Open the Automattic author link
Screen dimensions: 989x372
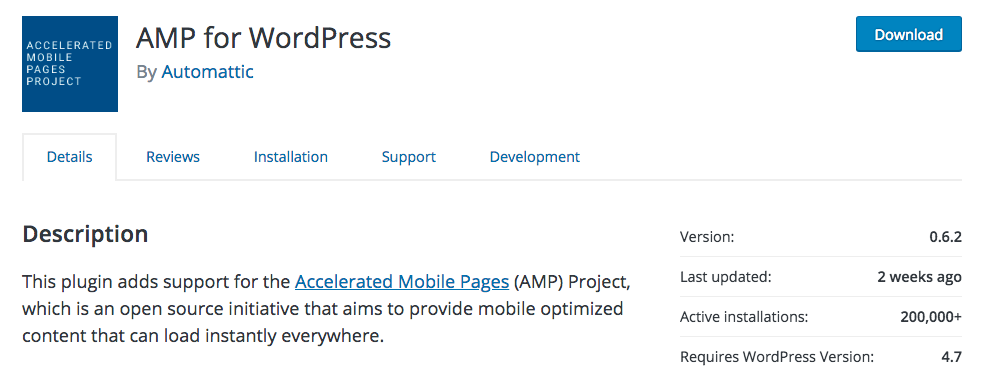(x=208, y=72)
